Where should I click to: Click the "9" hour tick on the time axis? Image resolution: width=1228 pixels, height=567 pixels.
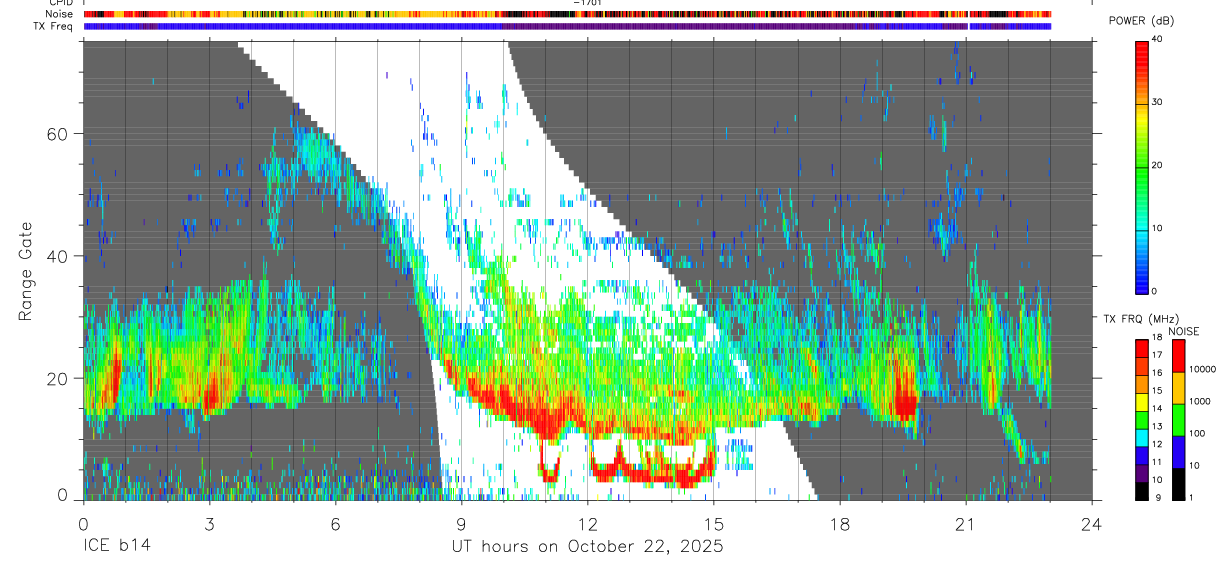461,523
